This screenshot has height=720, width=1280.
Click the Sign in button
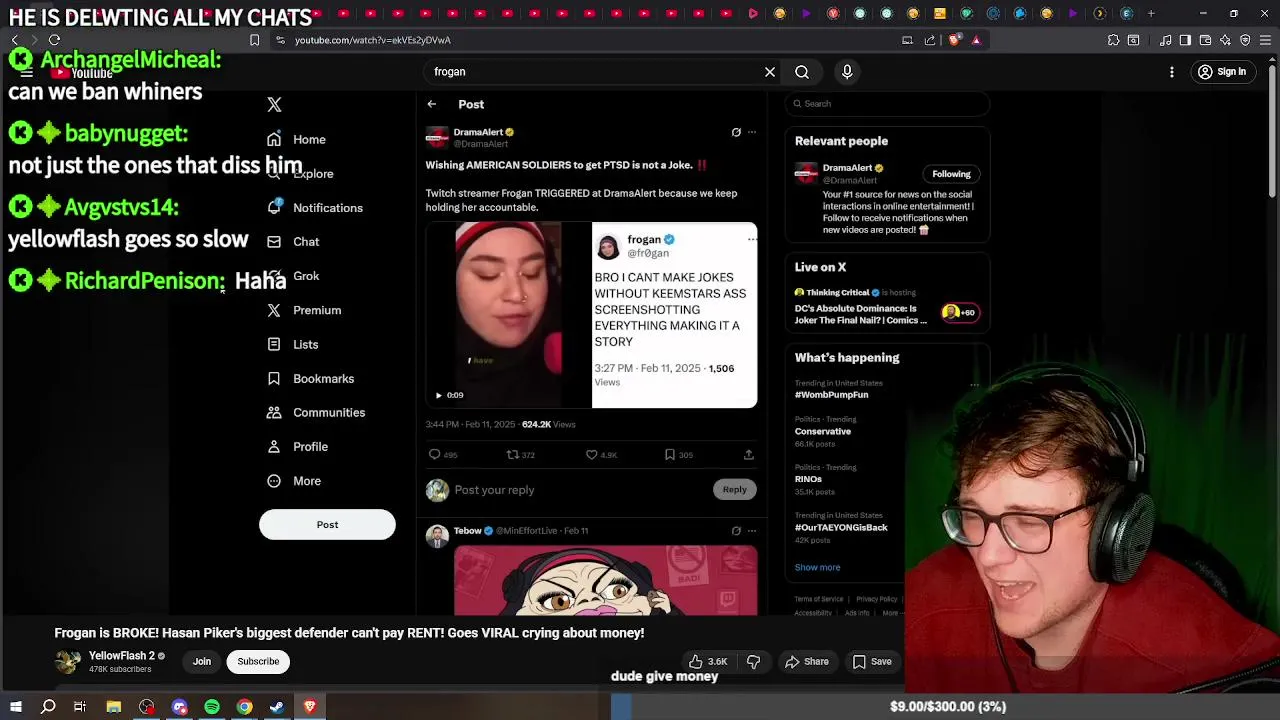coord(1222,72)
